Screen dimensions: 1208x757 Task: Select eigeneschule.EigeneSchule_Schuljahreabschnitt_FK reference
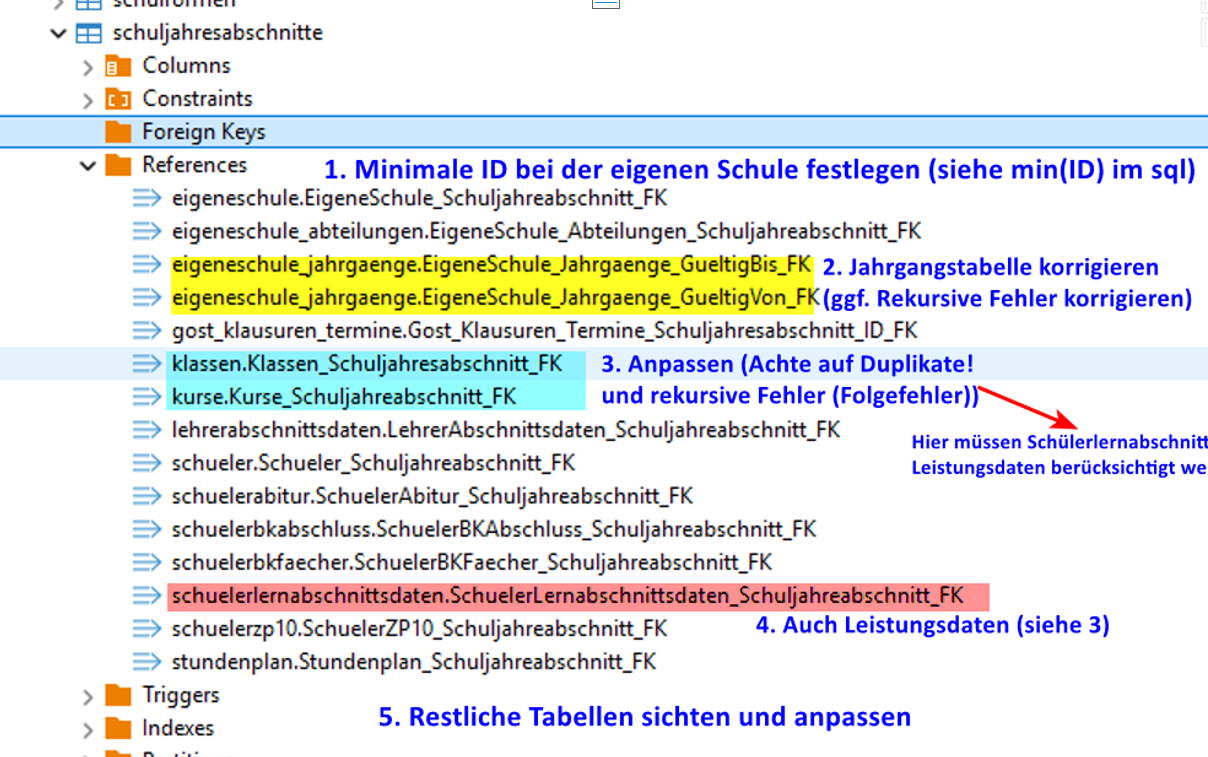click(419, 198)
